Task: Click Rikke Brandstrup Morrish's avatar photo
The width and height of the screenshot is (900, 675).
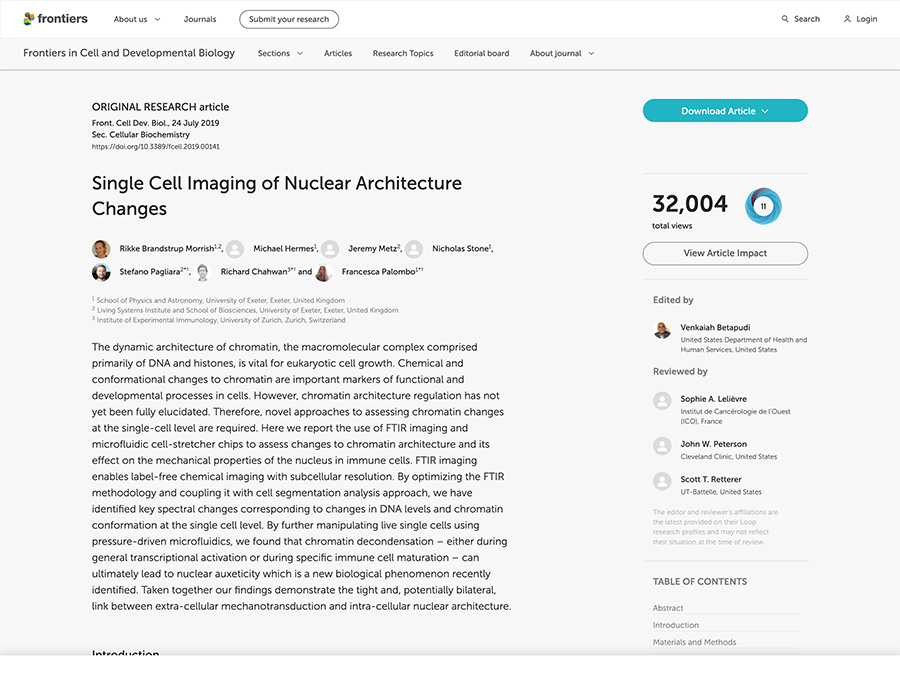Action: [101, 249]
